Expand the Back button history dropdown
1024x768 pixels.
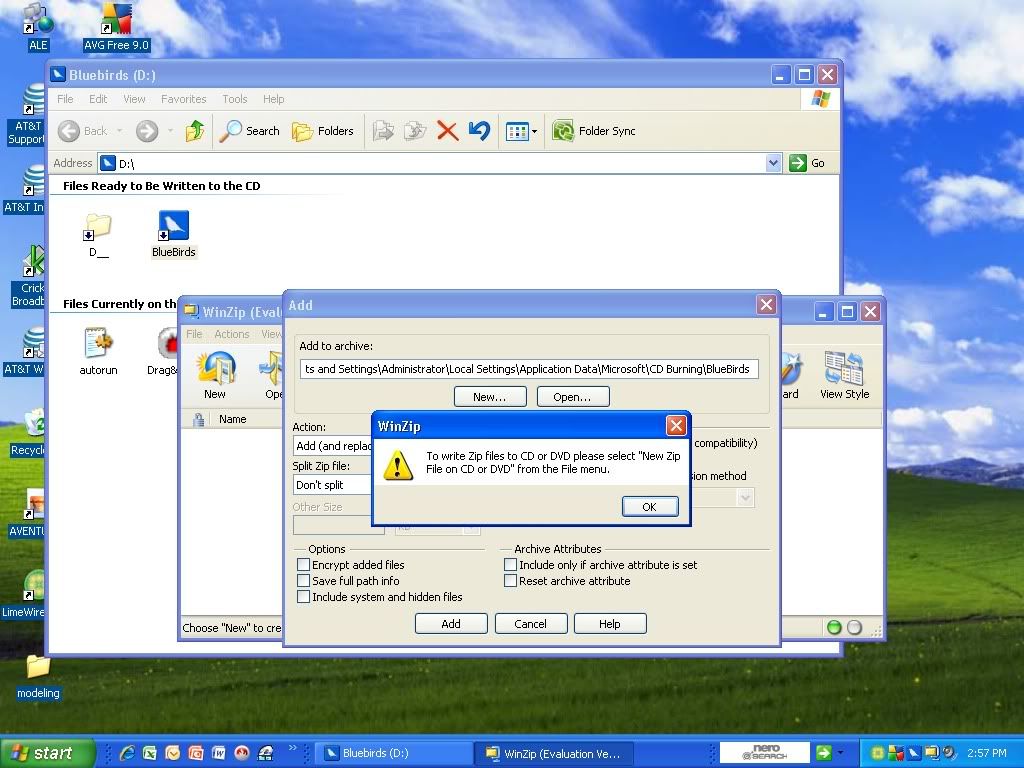point(120,131)
